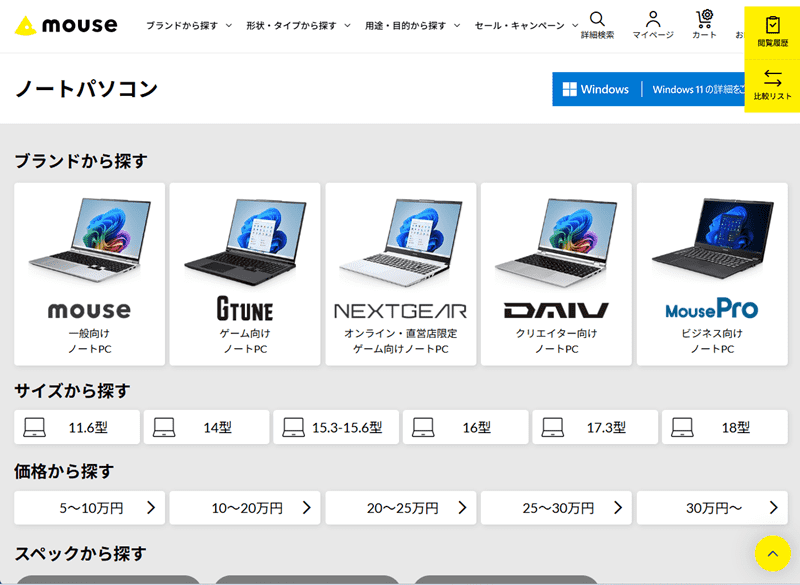
Task: Click arrow on 5〜10万円 price button
Action: pyautogui.click(x=151, y=507)
